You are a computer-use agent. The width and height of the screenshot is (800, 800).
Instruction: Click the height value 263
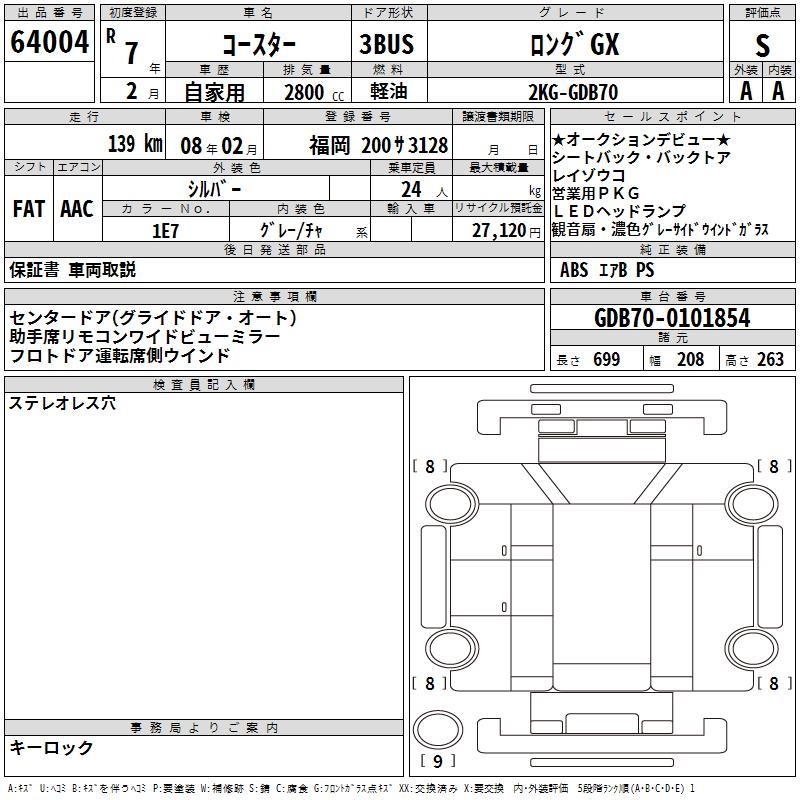coord(770,360)
